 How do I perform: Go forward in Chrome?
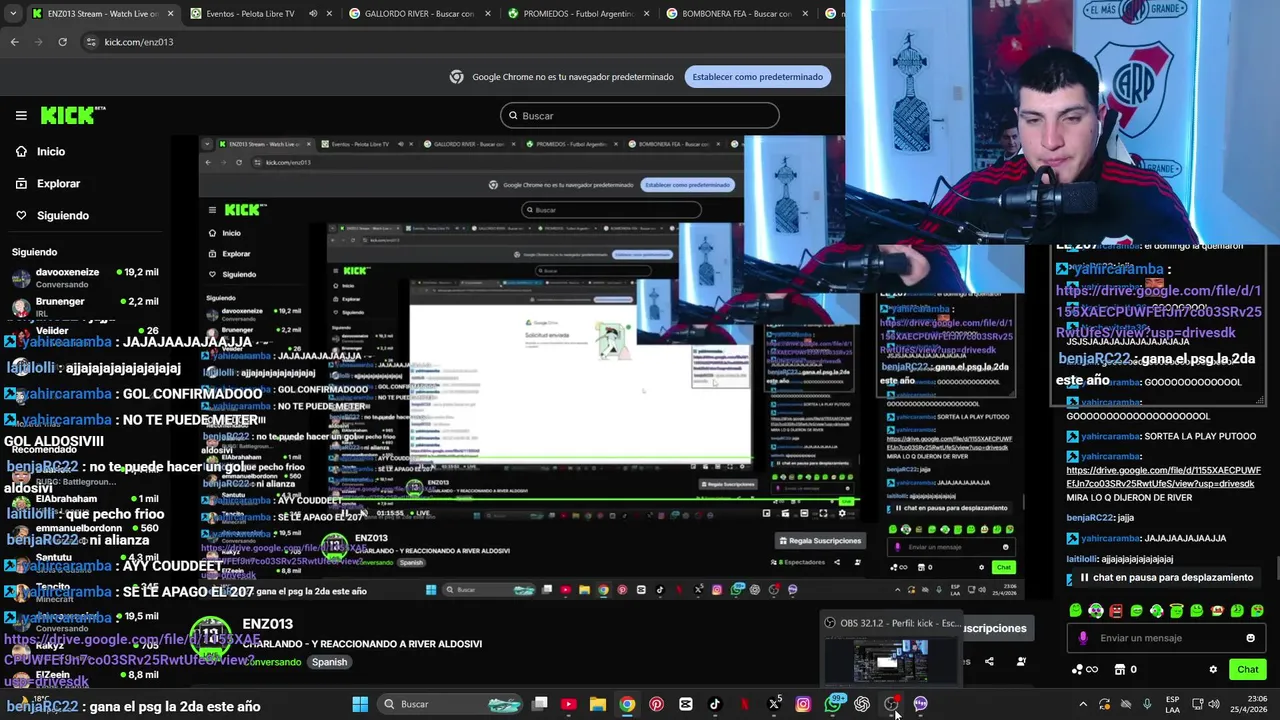click(39, 42)
